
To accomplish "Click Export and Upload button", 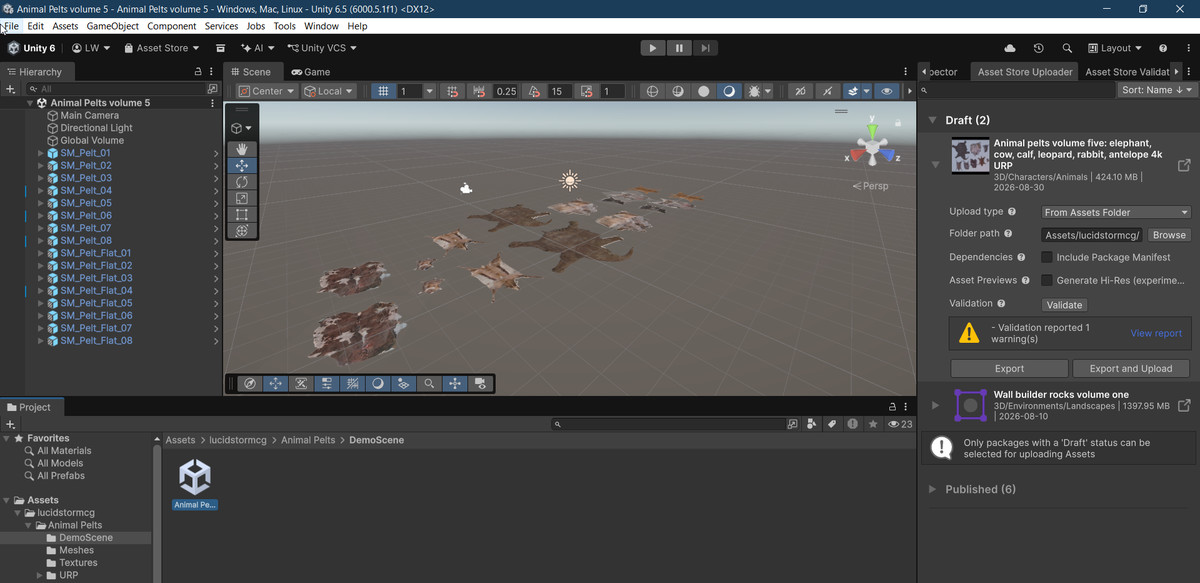I will pyautogui.click(x=1130, y=368).
